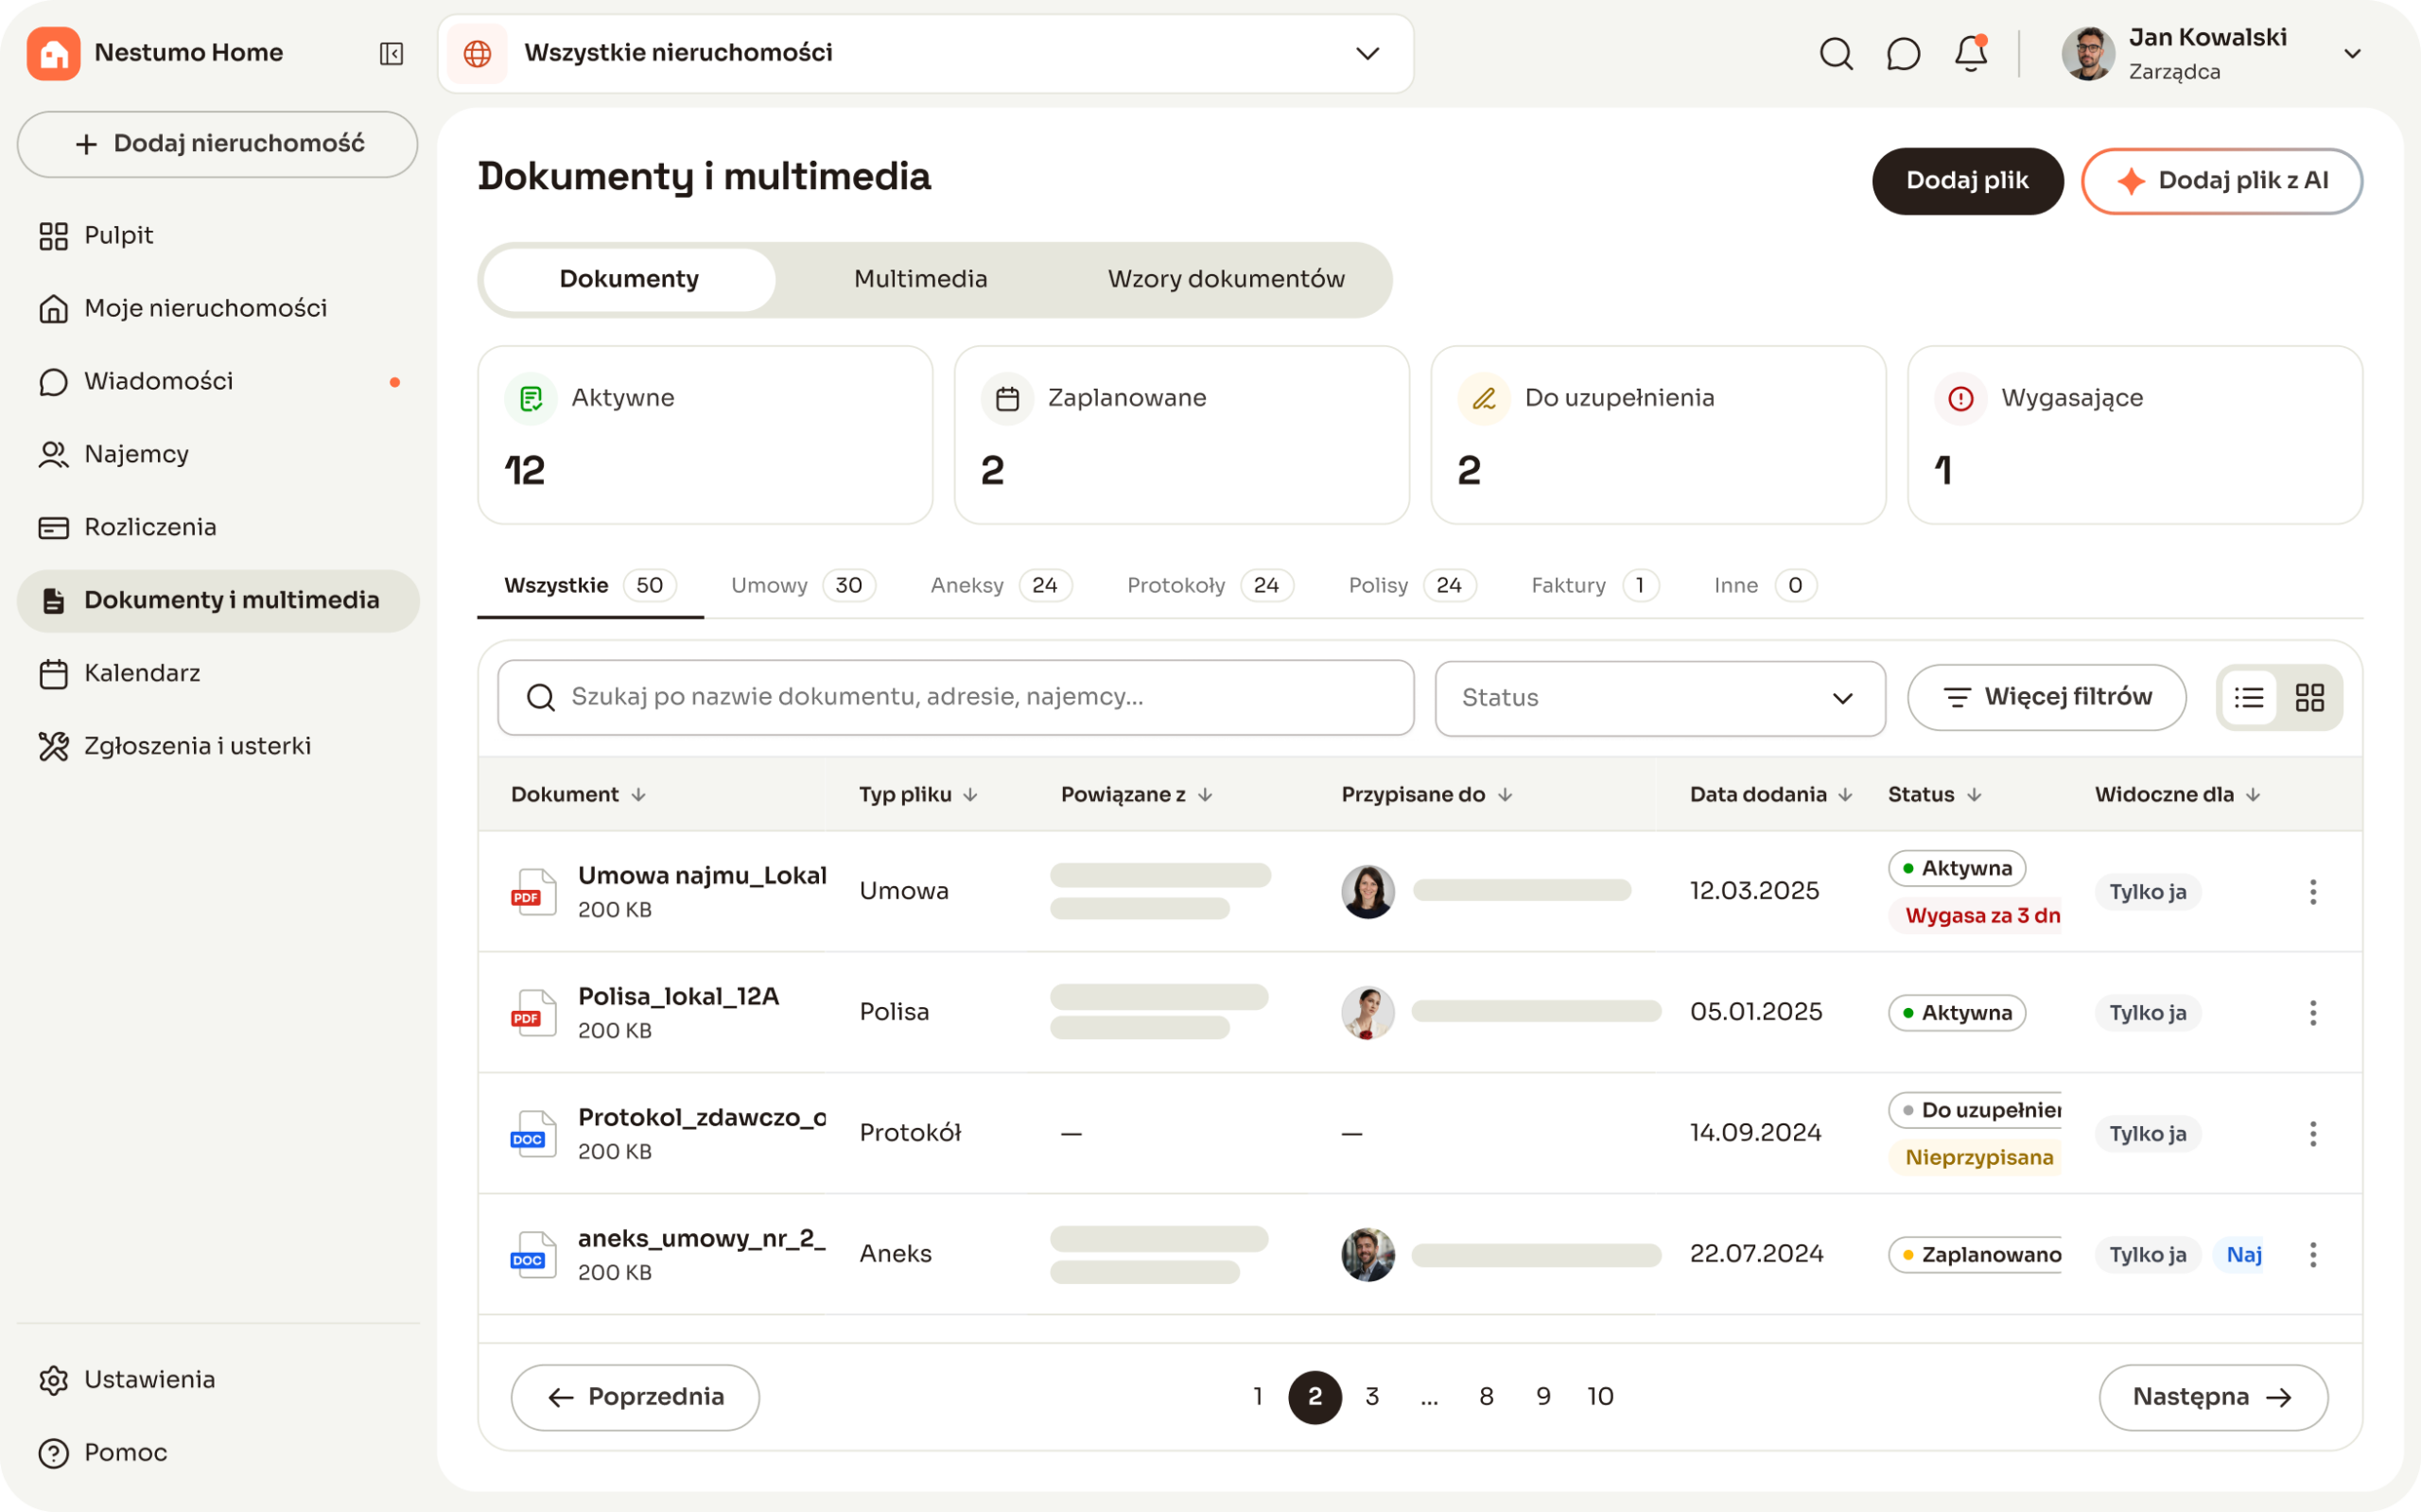
Task: Go to Moje nieruchomości
Action: tap(218, 309)
